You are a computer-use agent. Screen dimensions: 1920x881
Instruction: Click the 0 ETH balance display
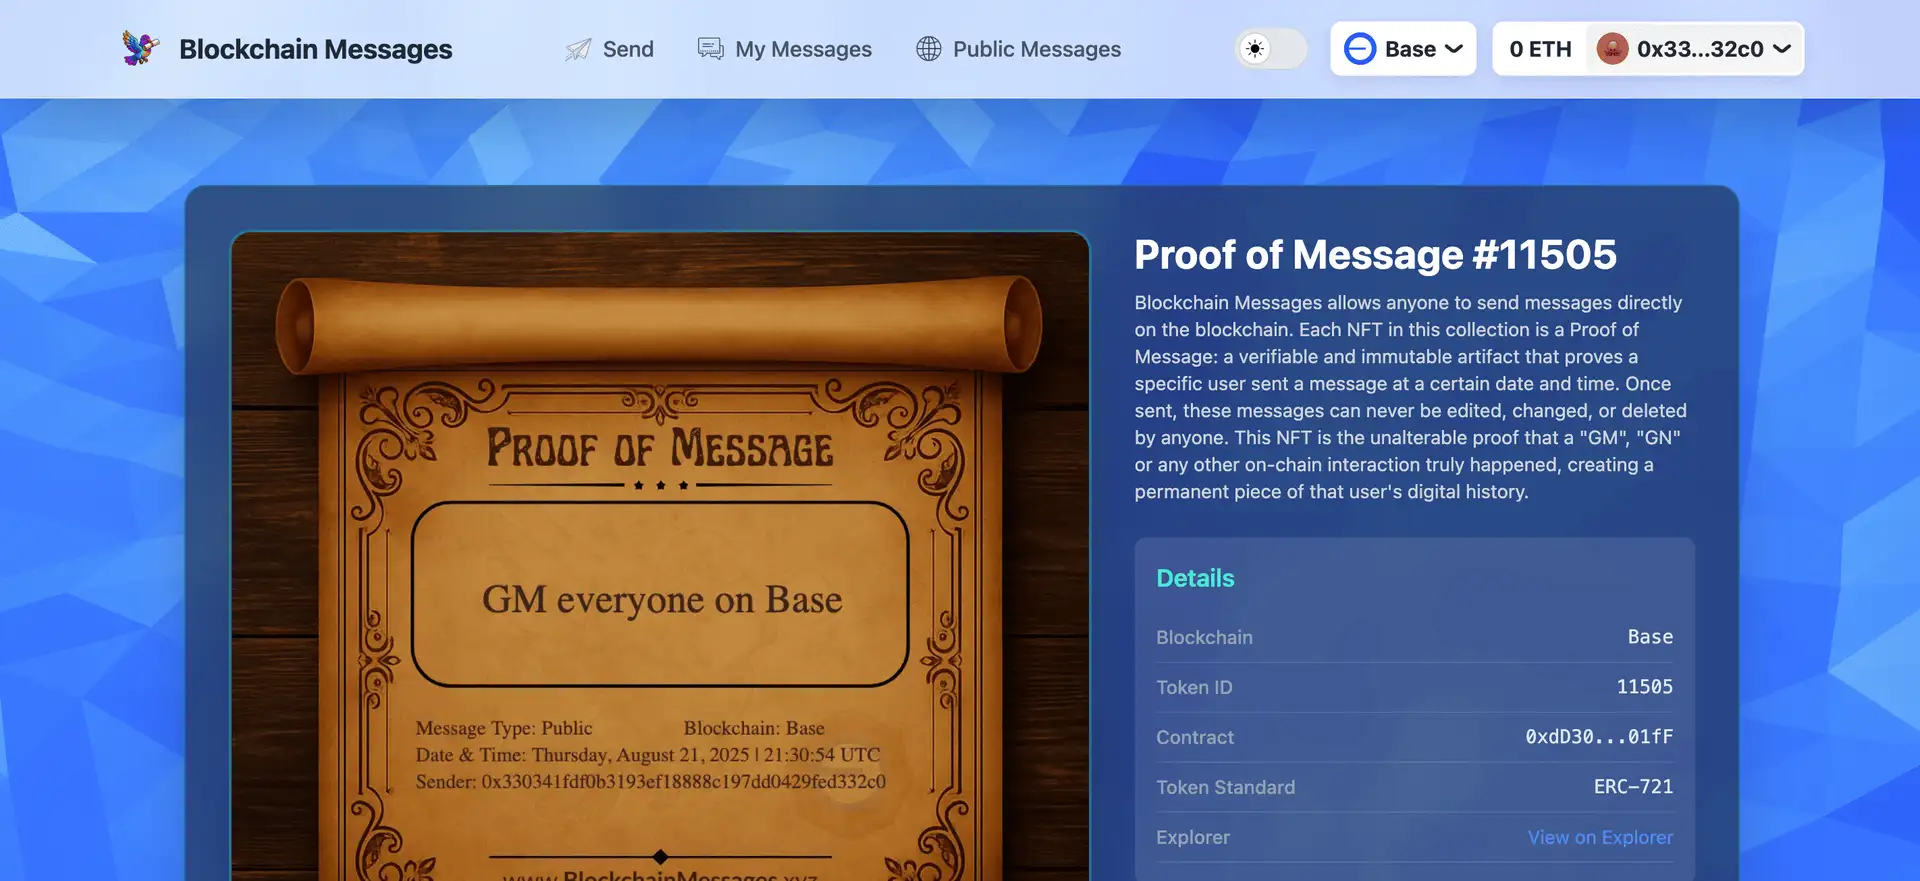pos(1540,49)
